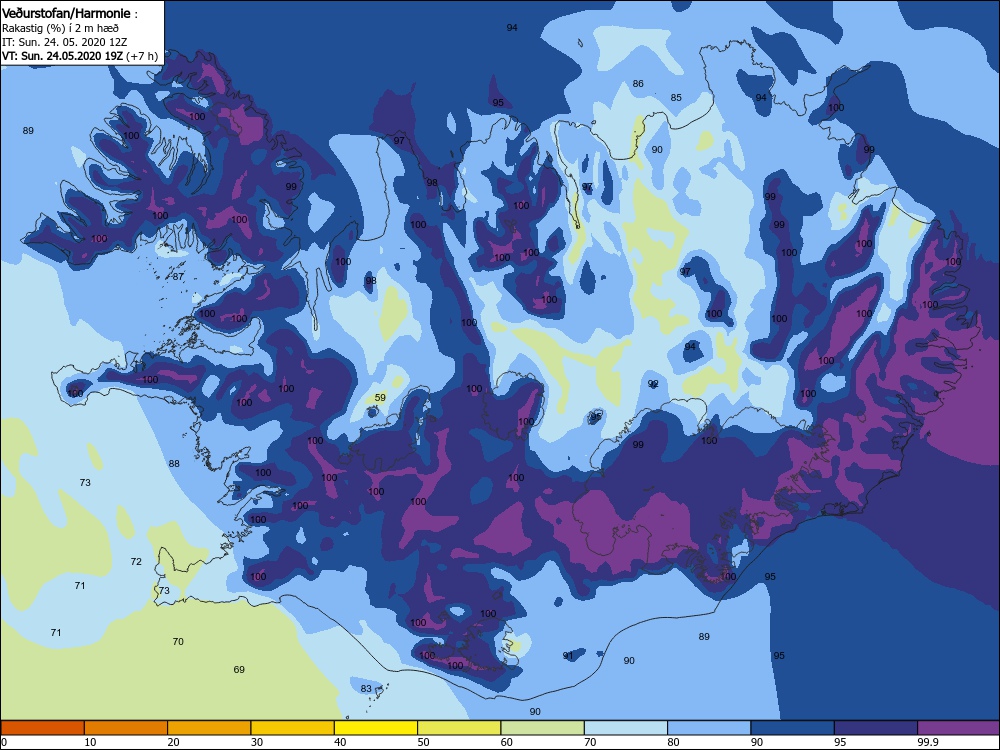1000x750 pixels.
Task: Select the value 83 near the southern islands
Action: 366,688
